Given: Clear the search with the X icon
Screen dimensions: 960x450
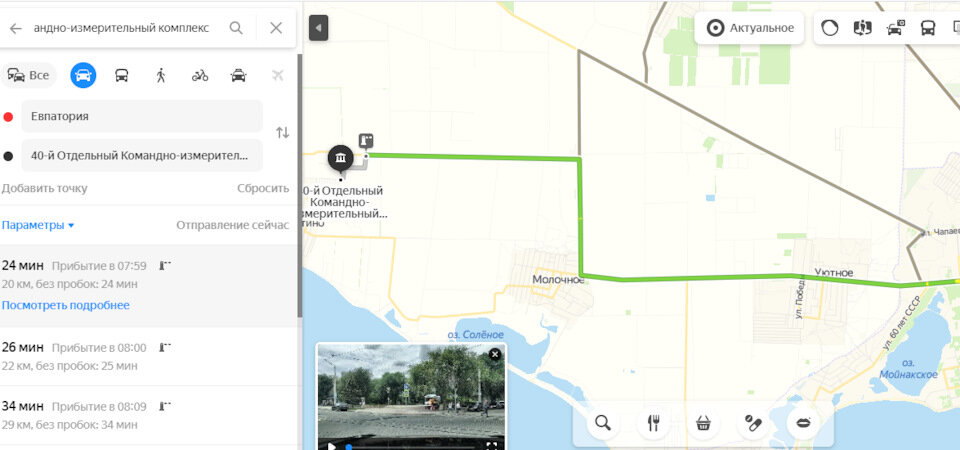Looking at the screenshot, I should tap(276, 28).
